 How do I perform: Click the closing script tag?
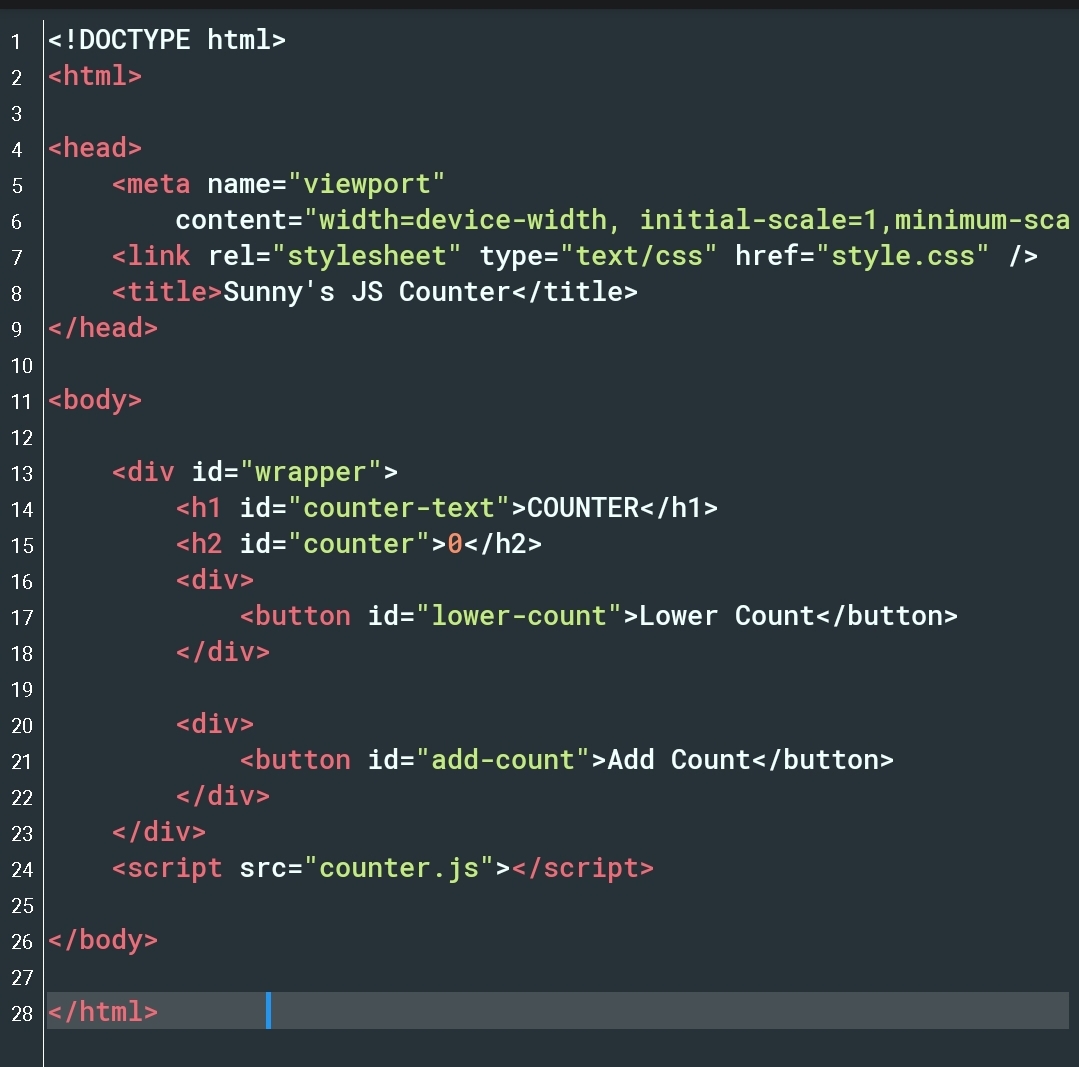click(x=582, y=868)
